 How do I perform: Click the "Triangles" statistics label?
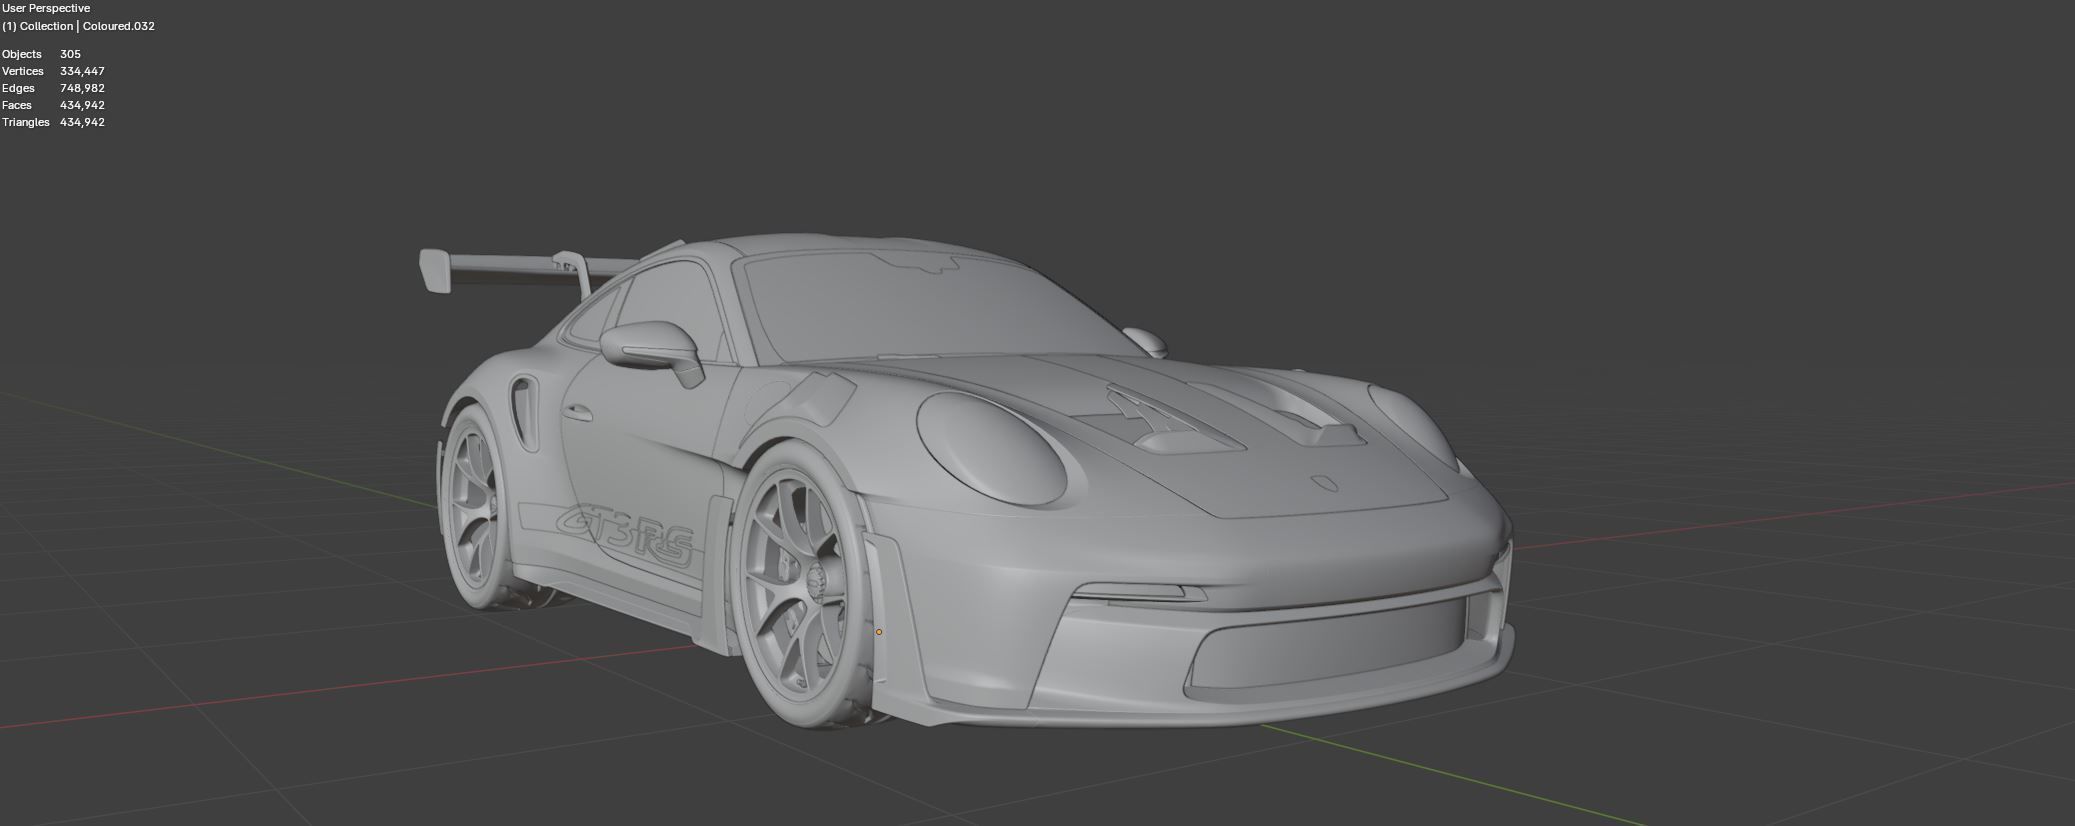click(x=26, y=122)
